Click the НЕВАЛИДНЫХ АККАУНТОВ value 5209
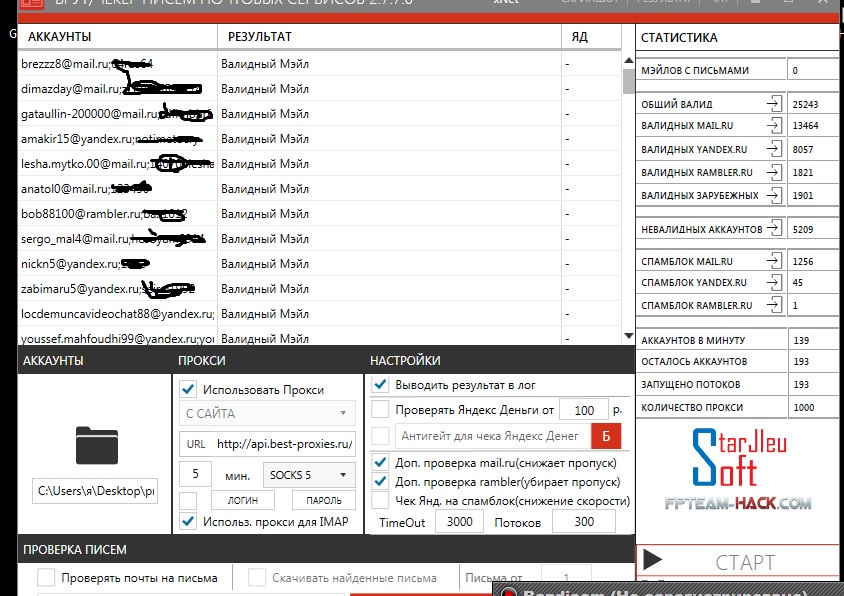844x596 pixels. (x=803, y=229)
